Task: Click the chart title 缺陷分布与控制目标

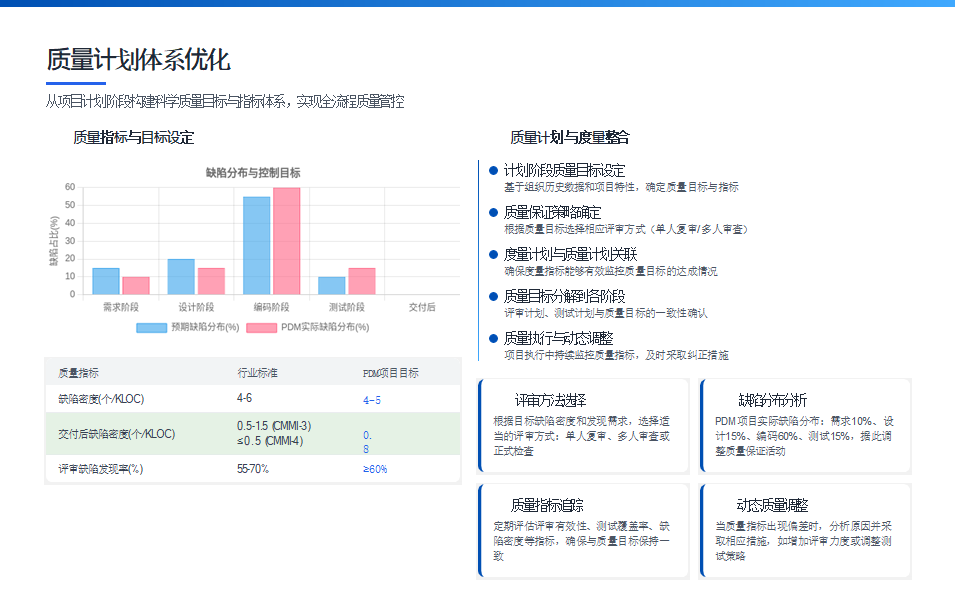Action: [253, 173]
